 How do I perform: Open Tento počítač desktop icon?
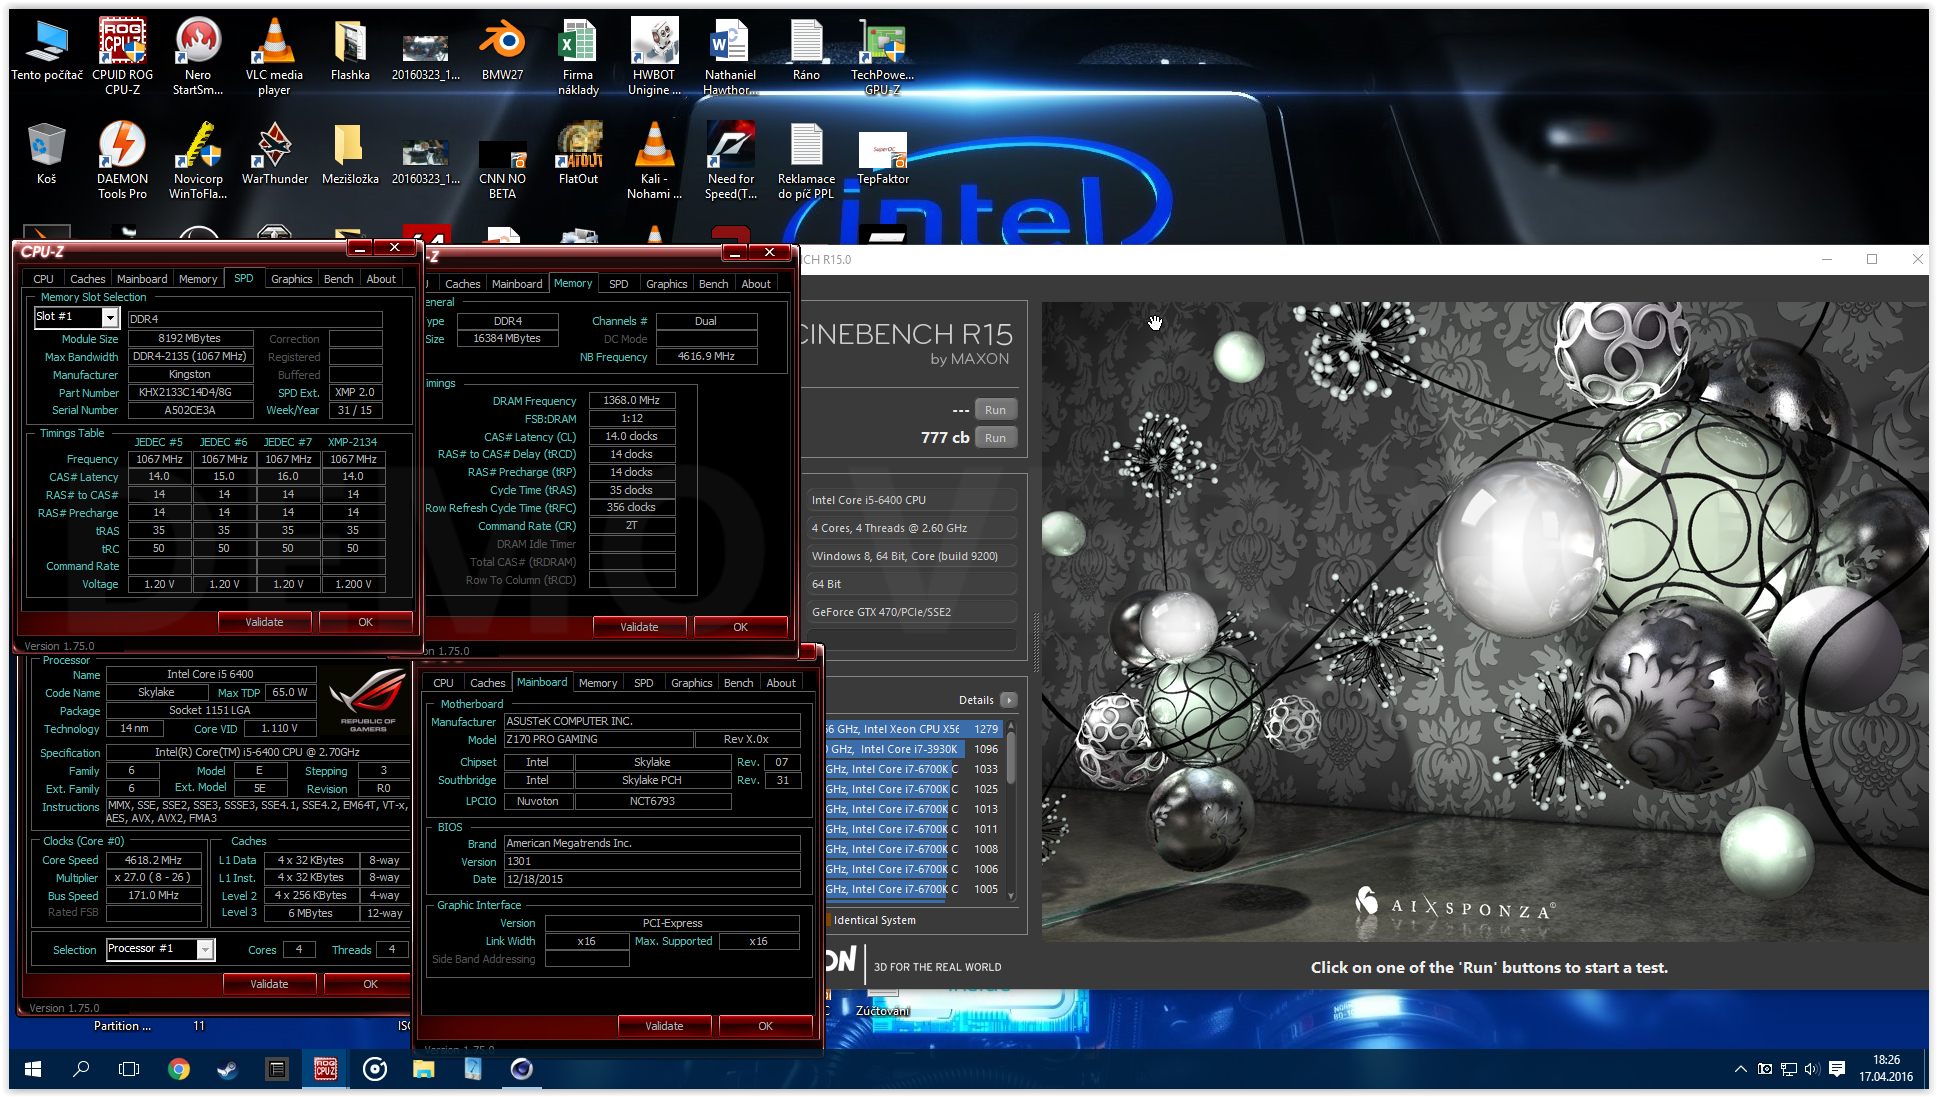click(x=46, y=50)
